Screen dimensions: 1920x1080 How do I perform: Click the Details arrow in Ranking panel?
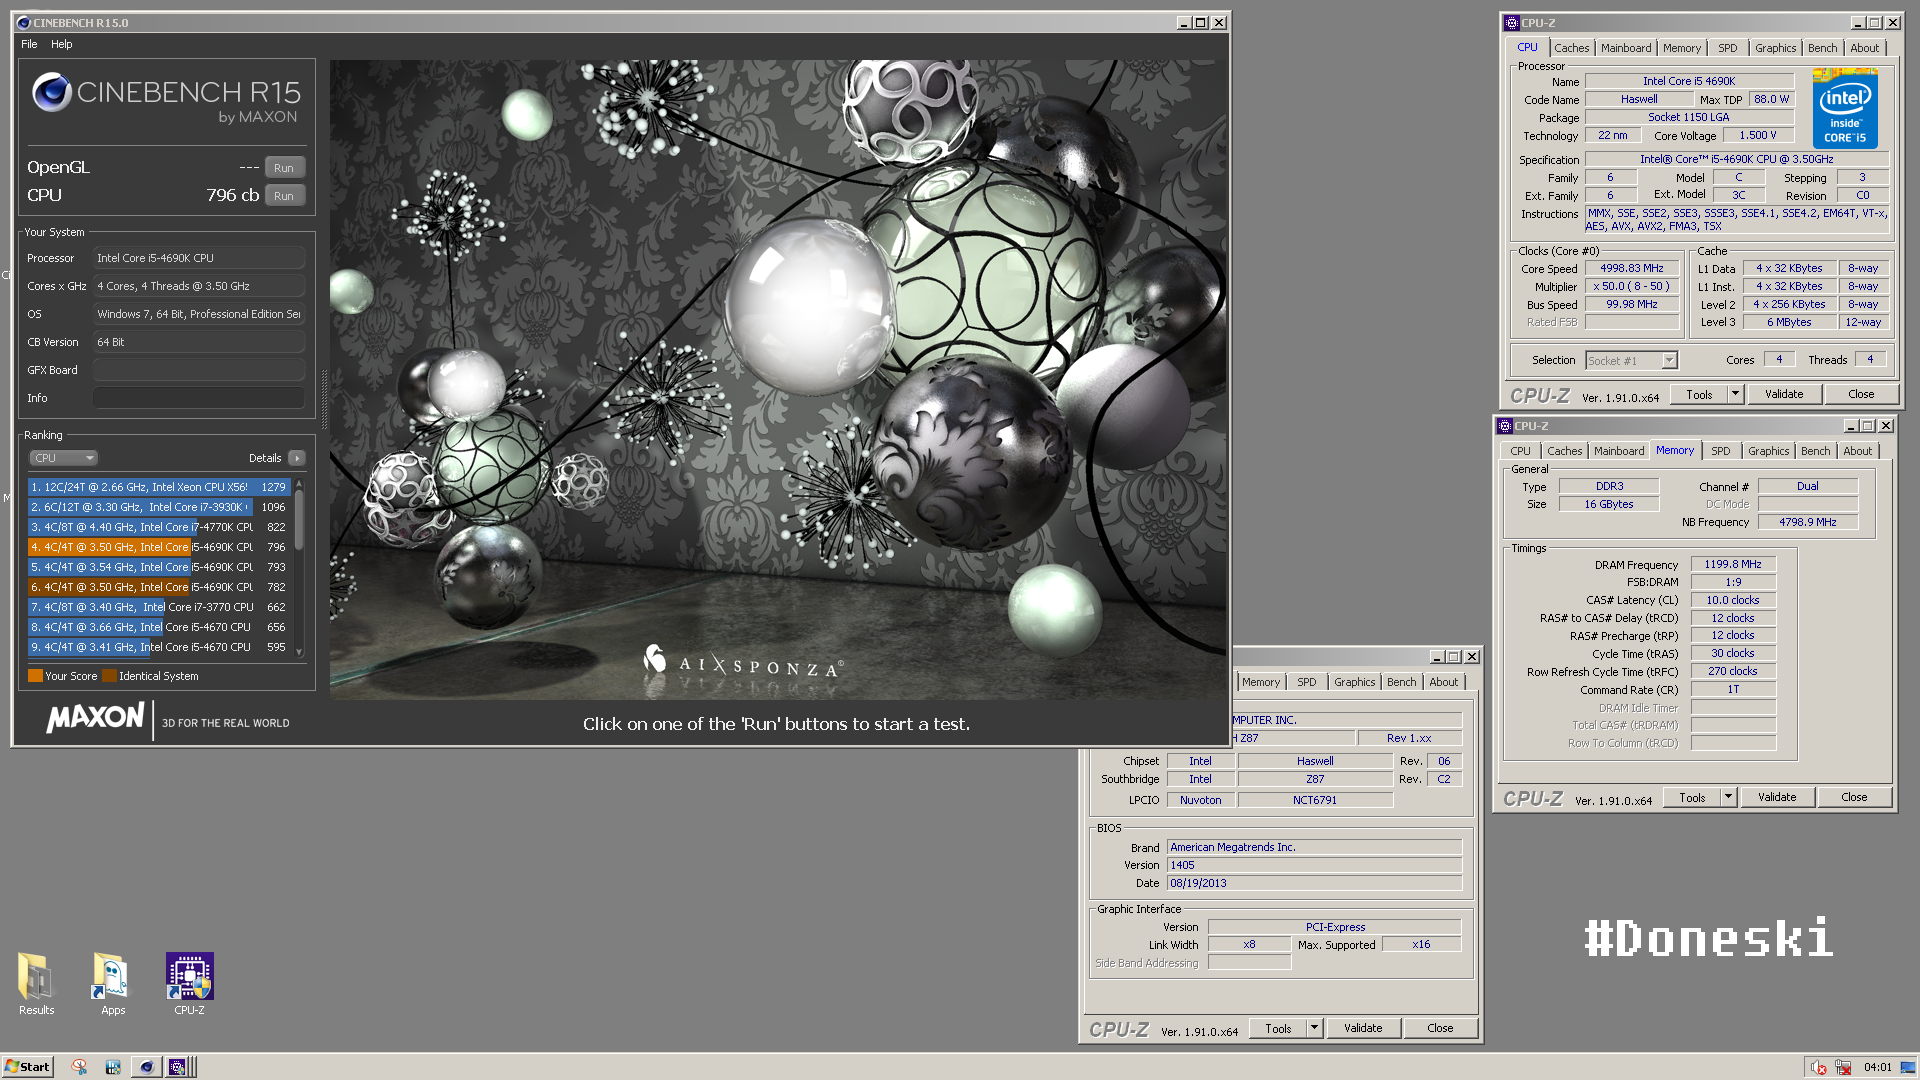[297, 458]
